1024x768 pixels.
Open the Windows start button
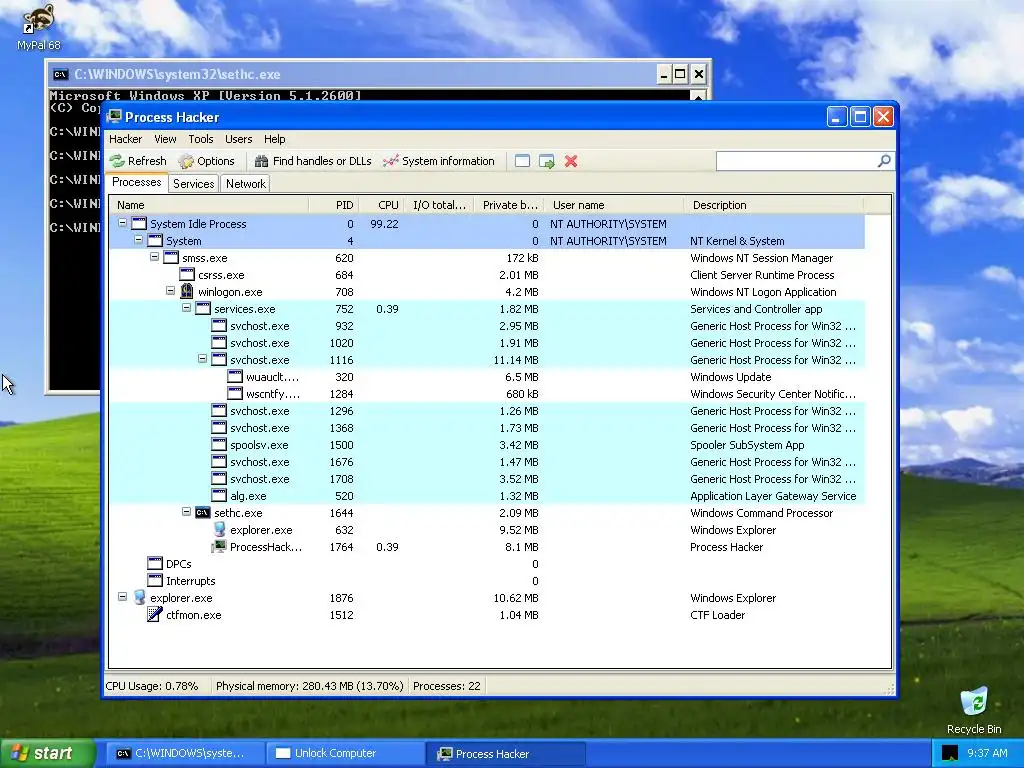pos(46,754)
